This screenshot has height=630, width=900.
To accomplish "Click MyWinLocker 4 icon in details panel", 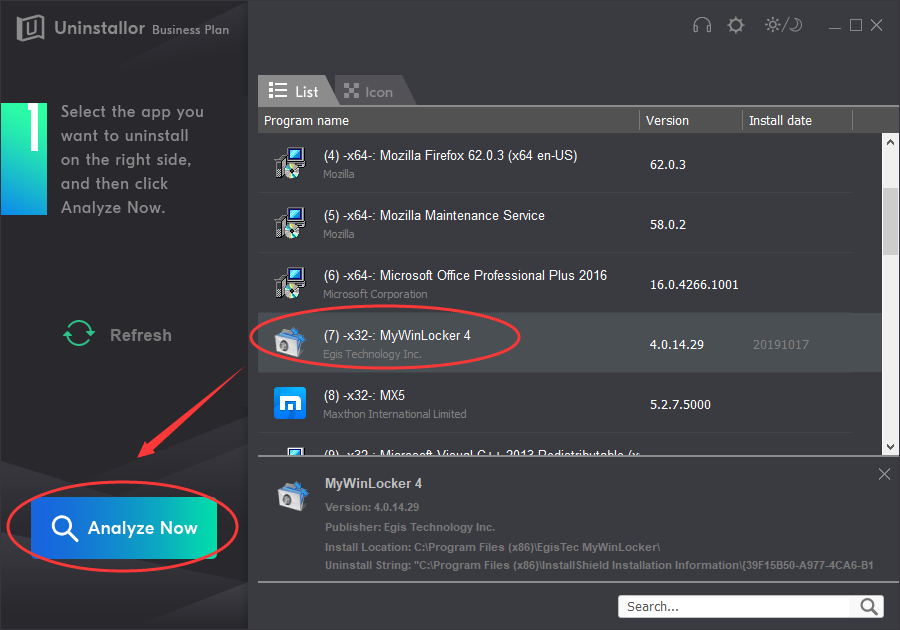I will (292, 496).
